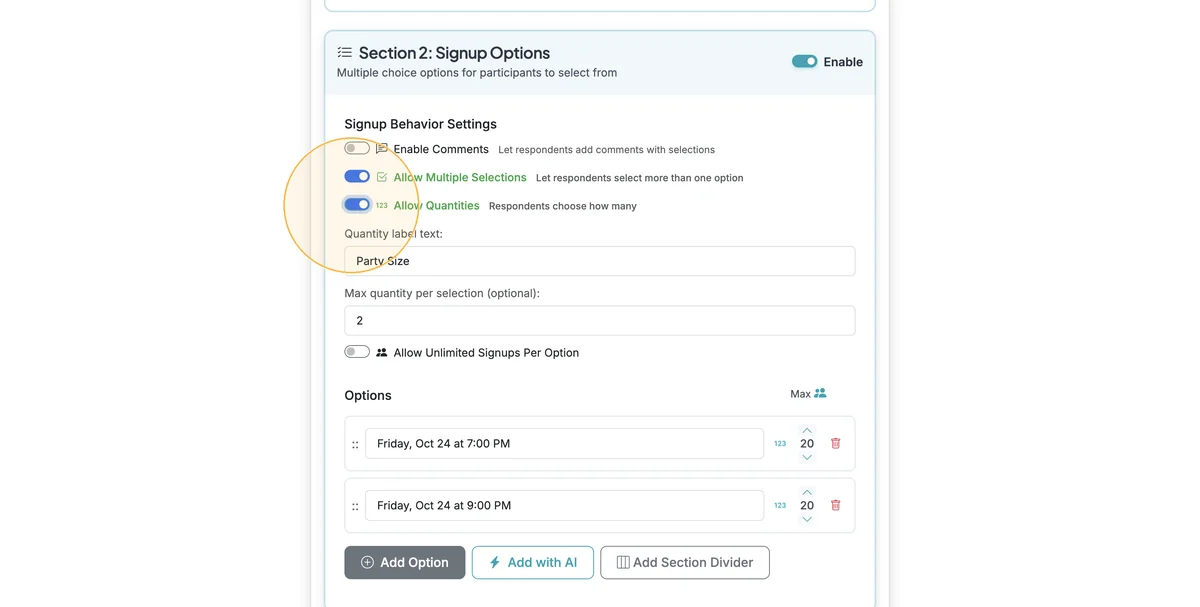The image size is (1200, 607).
Task: Click Add Section Divider button
Action: (x=685, y=562)
